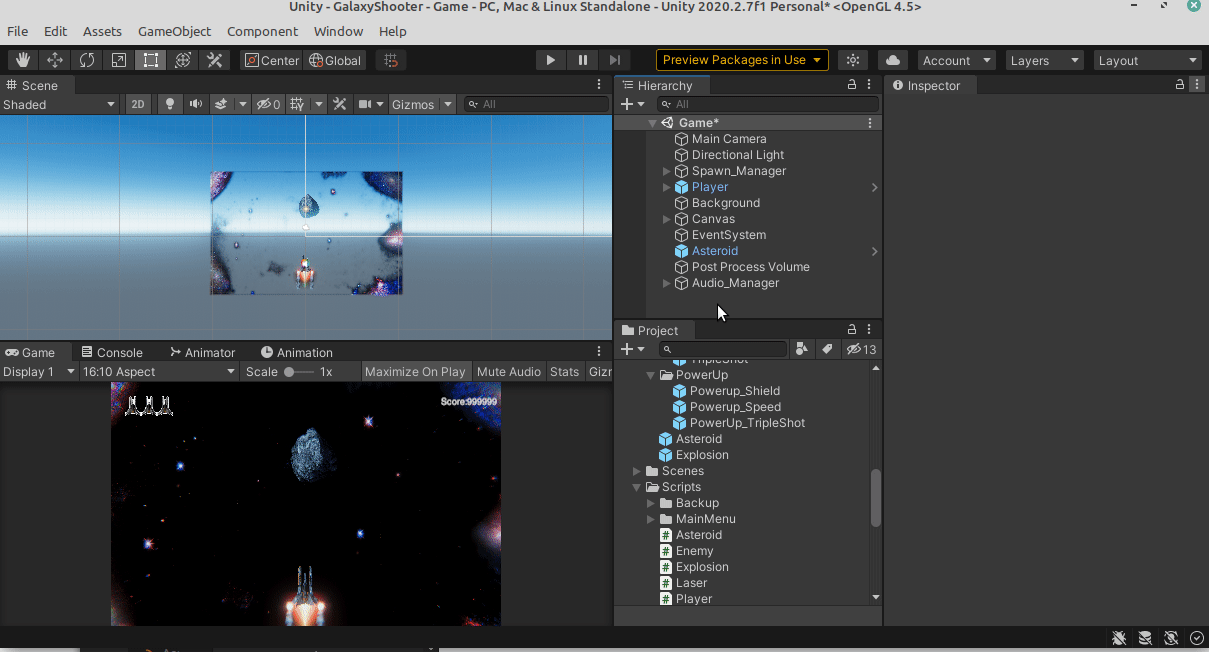Open the GameObject menu
Viewport: 1209px width, 652px height.
pos(174,31)
